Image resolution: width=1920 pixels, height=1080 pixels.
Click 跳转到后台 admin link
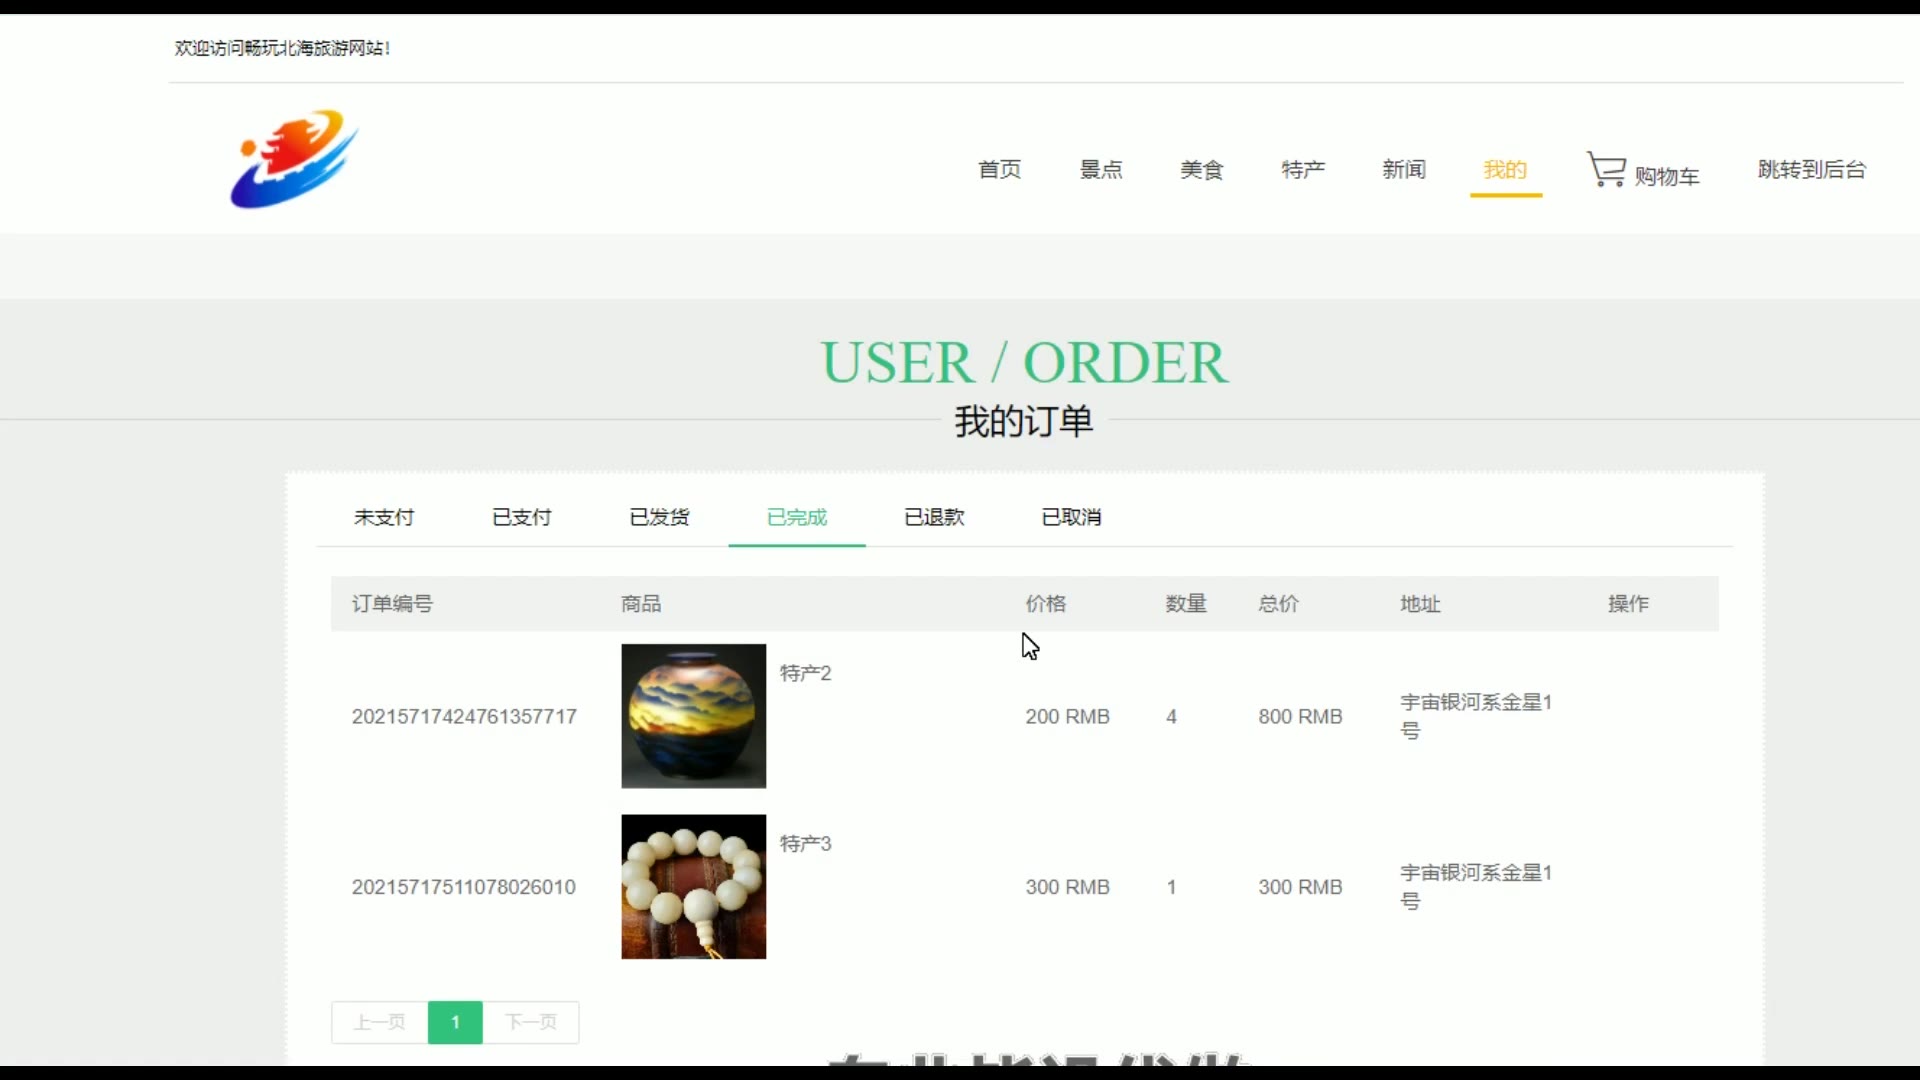1811,170
